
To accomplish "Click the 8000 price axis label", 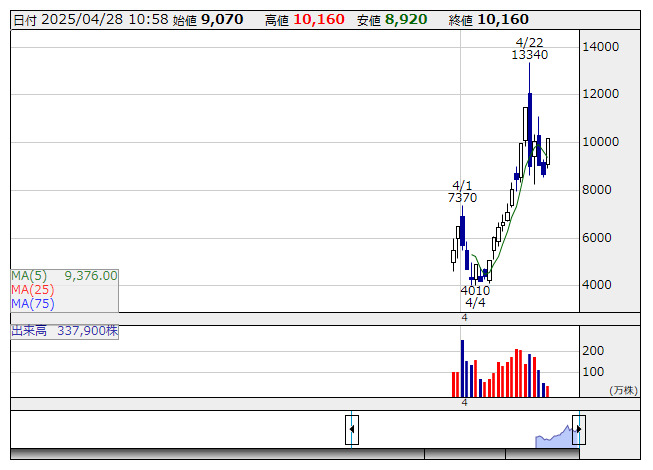I will (596, 190).
